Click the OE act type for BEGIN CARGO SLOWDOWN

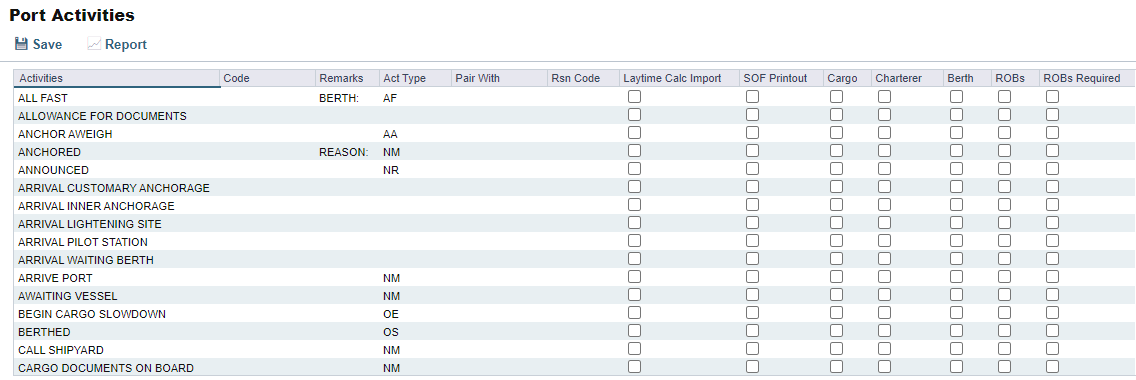[x=390, y=314]
